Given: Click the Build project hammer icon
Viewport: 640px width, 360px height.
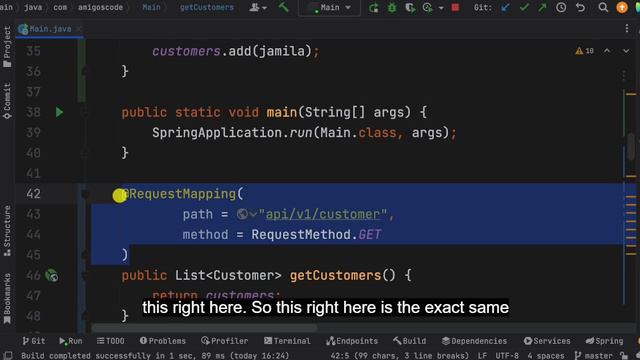Looking at the screenshot, I should coord(283,7).
